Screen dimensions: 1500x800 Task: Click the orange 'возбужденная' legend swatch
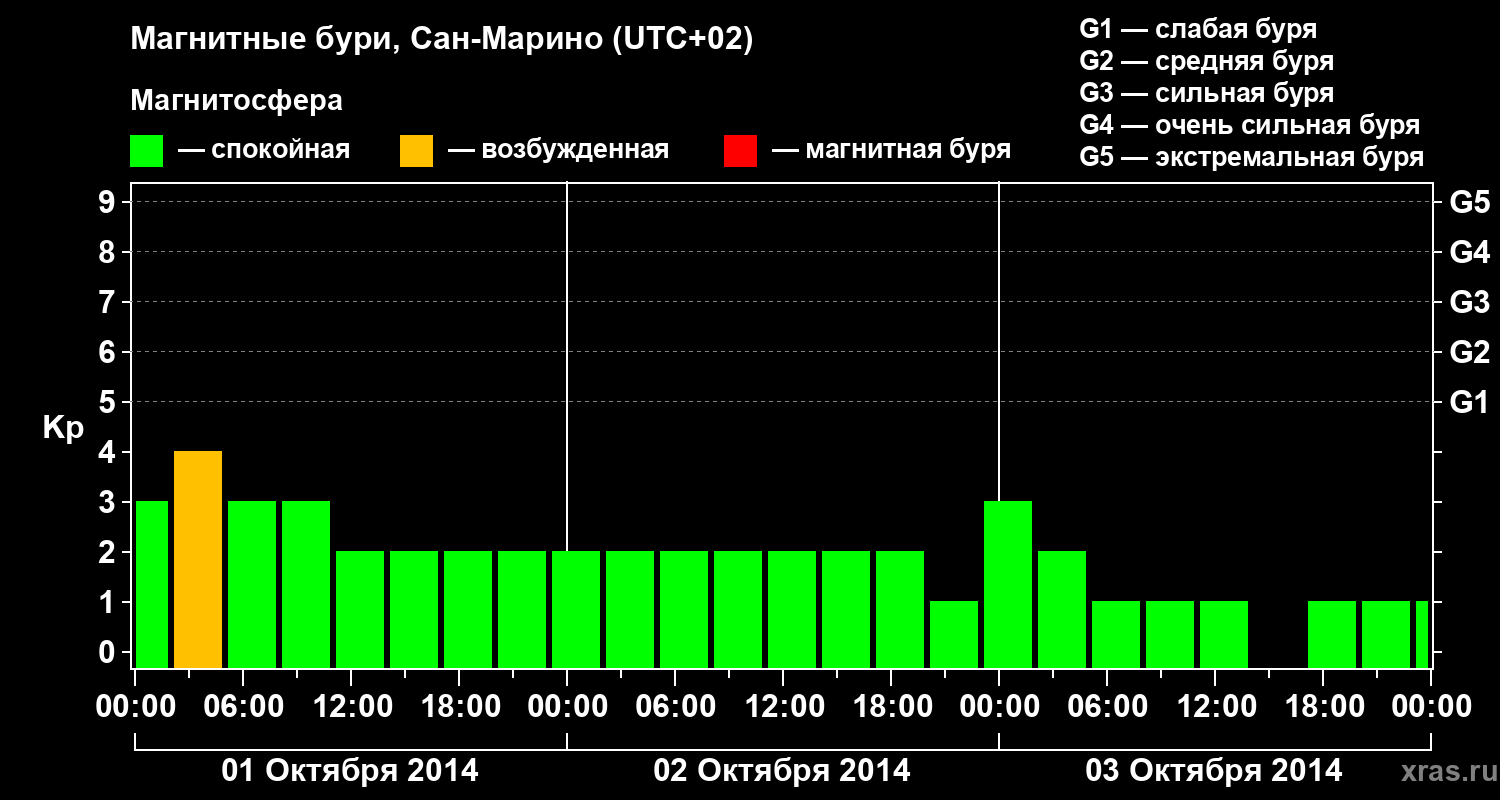click(x=416, y=150)
